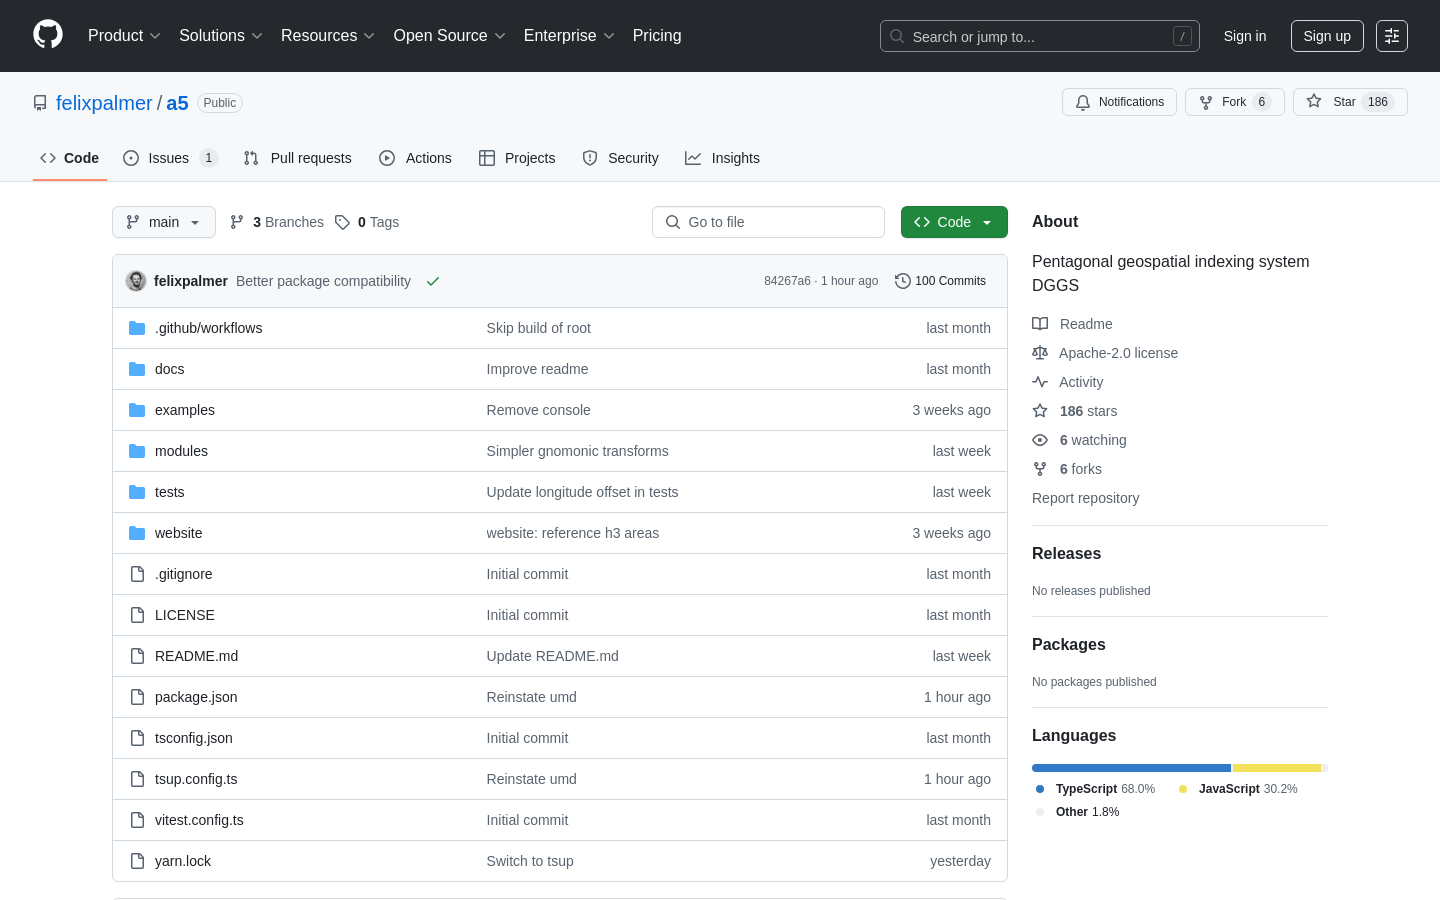Image resolution: width=1440 pixels, height=900 pixels.
Task: Expand the Solutions menu
Action: [x=221, y=36]
